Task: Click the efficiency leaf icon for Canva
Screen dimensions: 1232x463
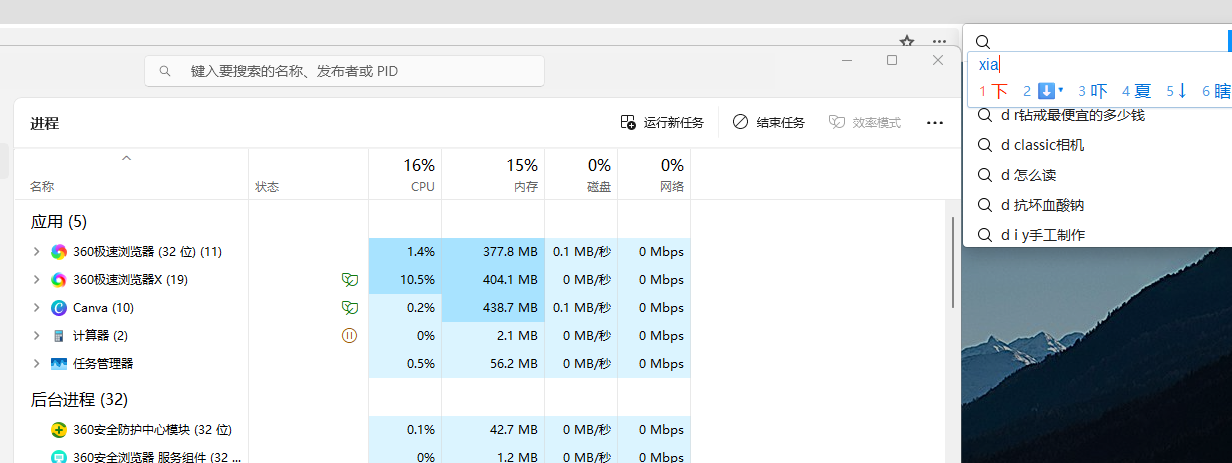Action: (349, 308)
